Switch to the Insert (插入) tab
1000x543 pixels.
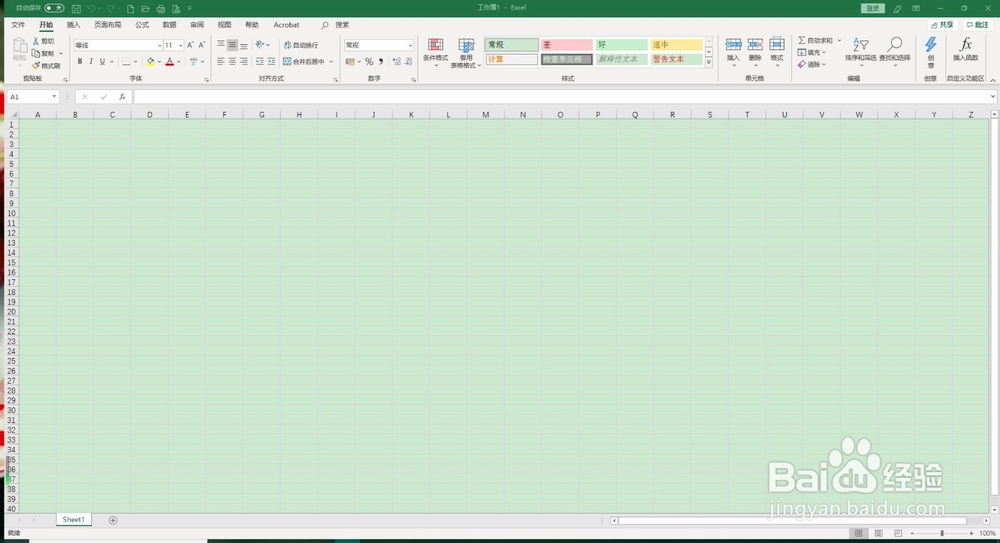(x=73, y=25)
